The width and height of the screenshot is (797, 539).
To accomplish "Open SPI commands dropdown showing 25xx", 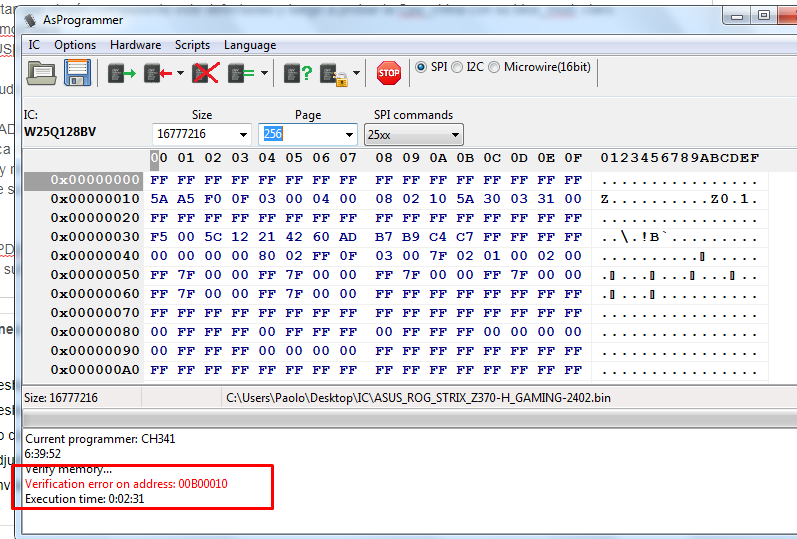I will pos(414,135).
